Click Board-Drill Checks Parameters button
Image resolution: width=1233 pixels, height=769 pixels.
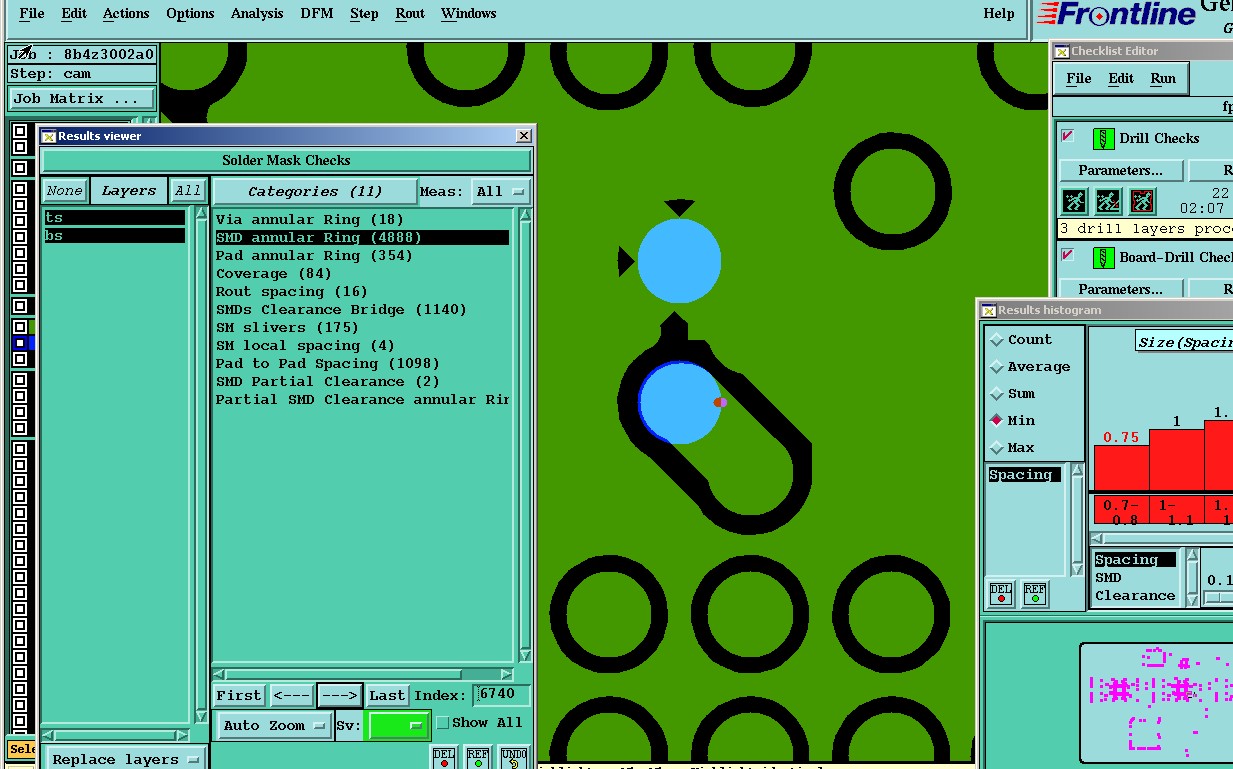(x=1120, y=289)
